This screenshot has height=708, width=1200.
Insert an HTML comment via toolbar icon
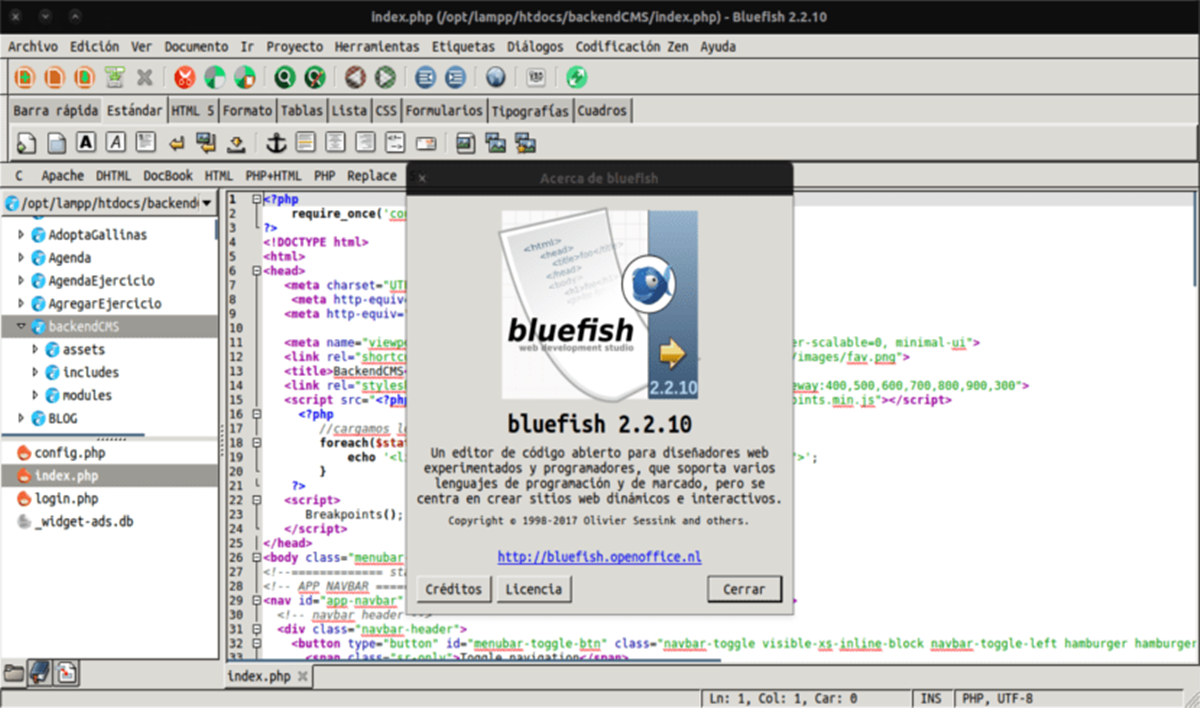click(x=395, y=143)
